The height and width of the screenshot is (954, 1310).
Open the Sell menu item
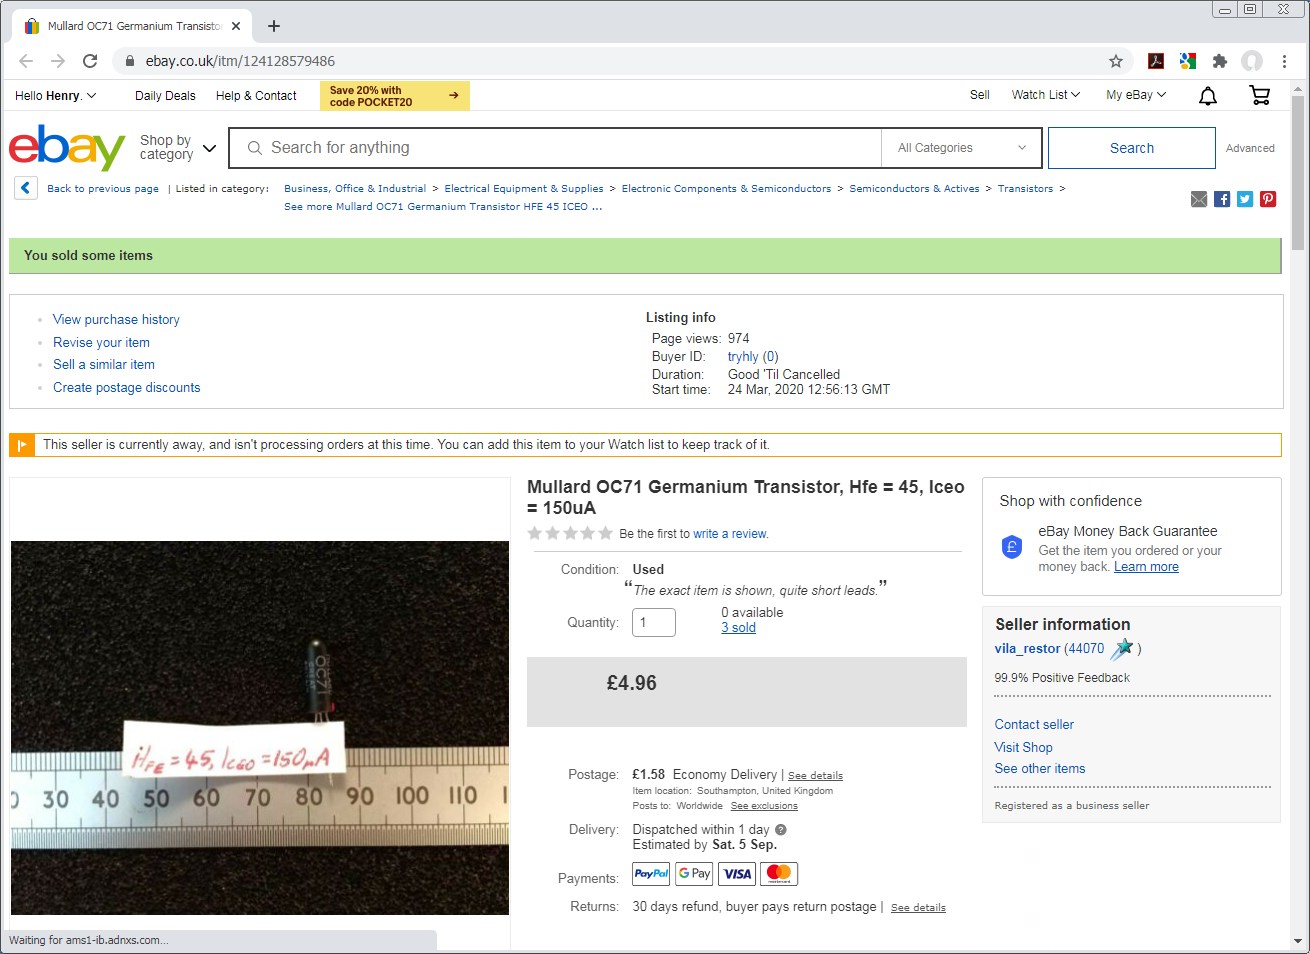980,95
